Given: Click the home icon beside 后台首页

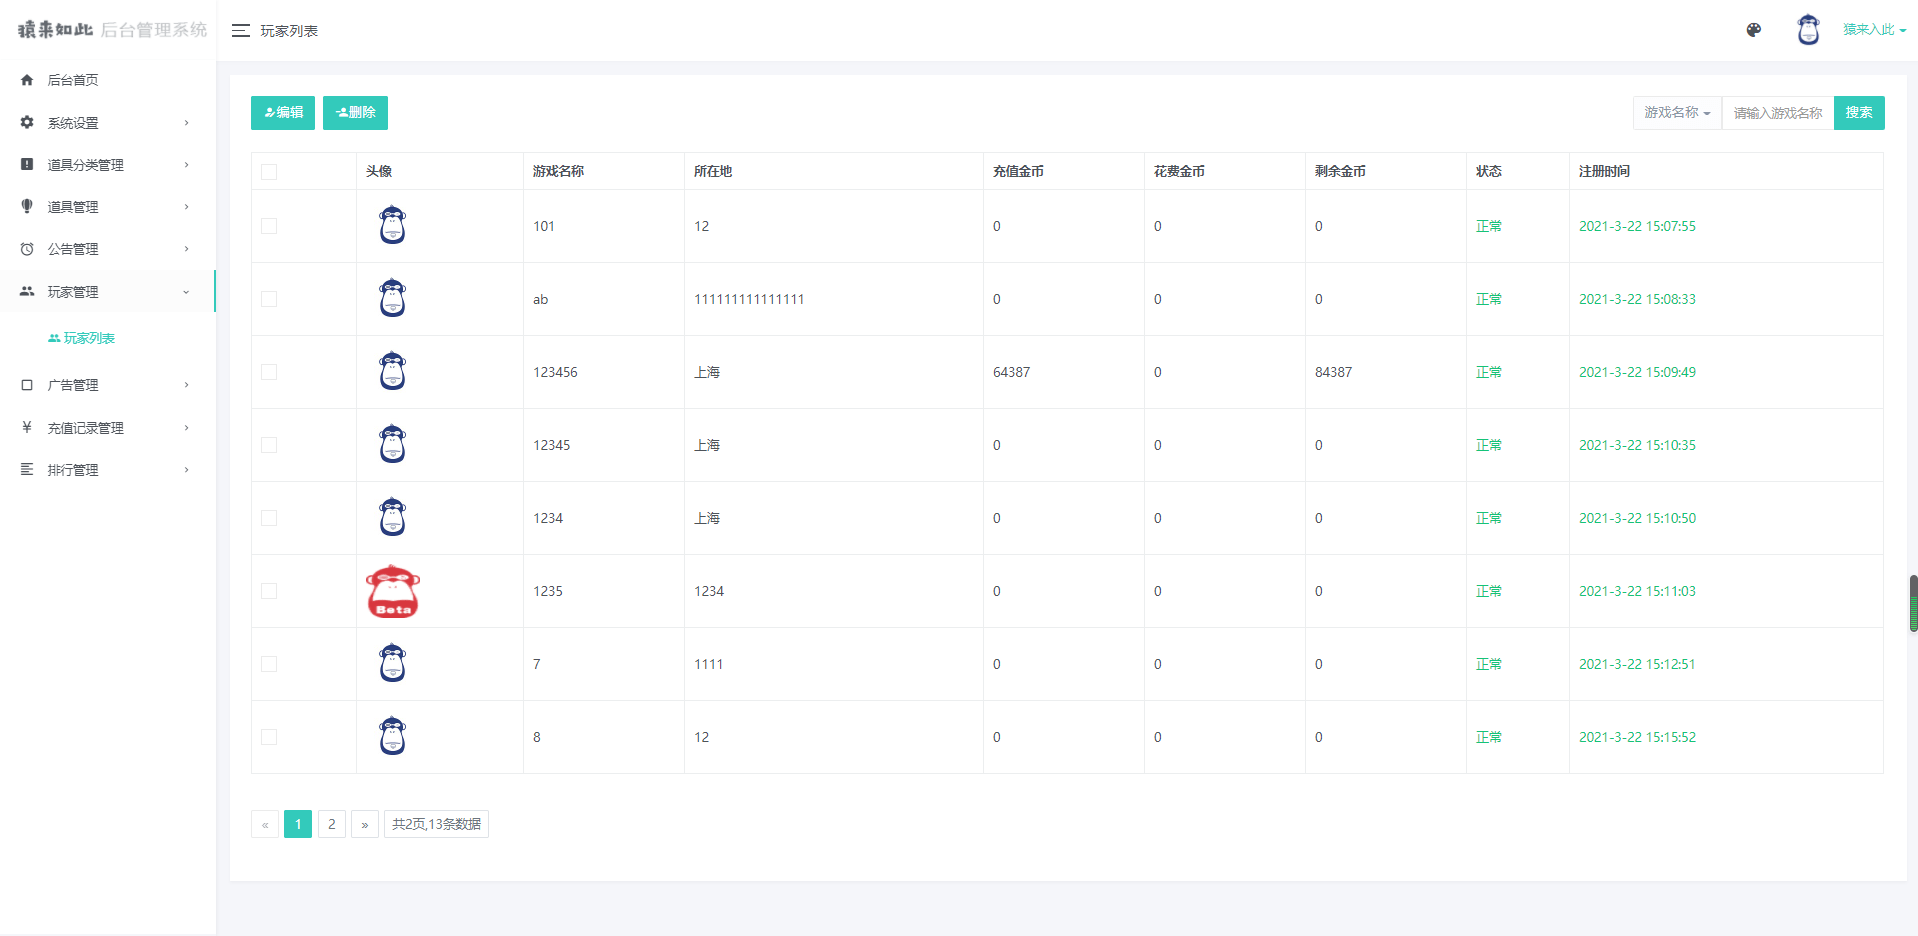Looking at the screenshot, I should pos(27,80).
